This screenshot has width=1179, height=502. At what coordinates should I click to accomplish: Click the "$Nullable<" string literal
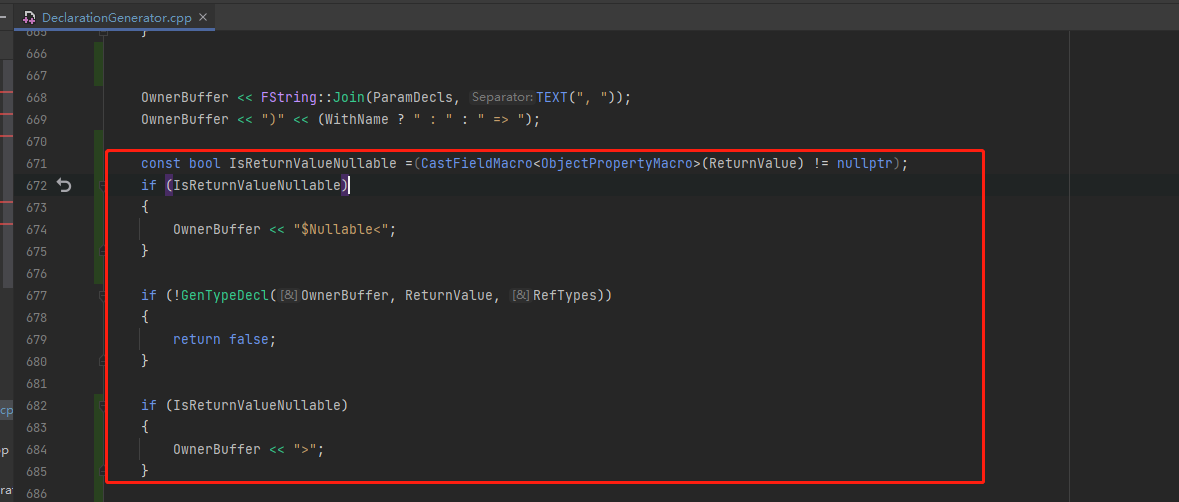tap(341, 230)
